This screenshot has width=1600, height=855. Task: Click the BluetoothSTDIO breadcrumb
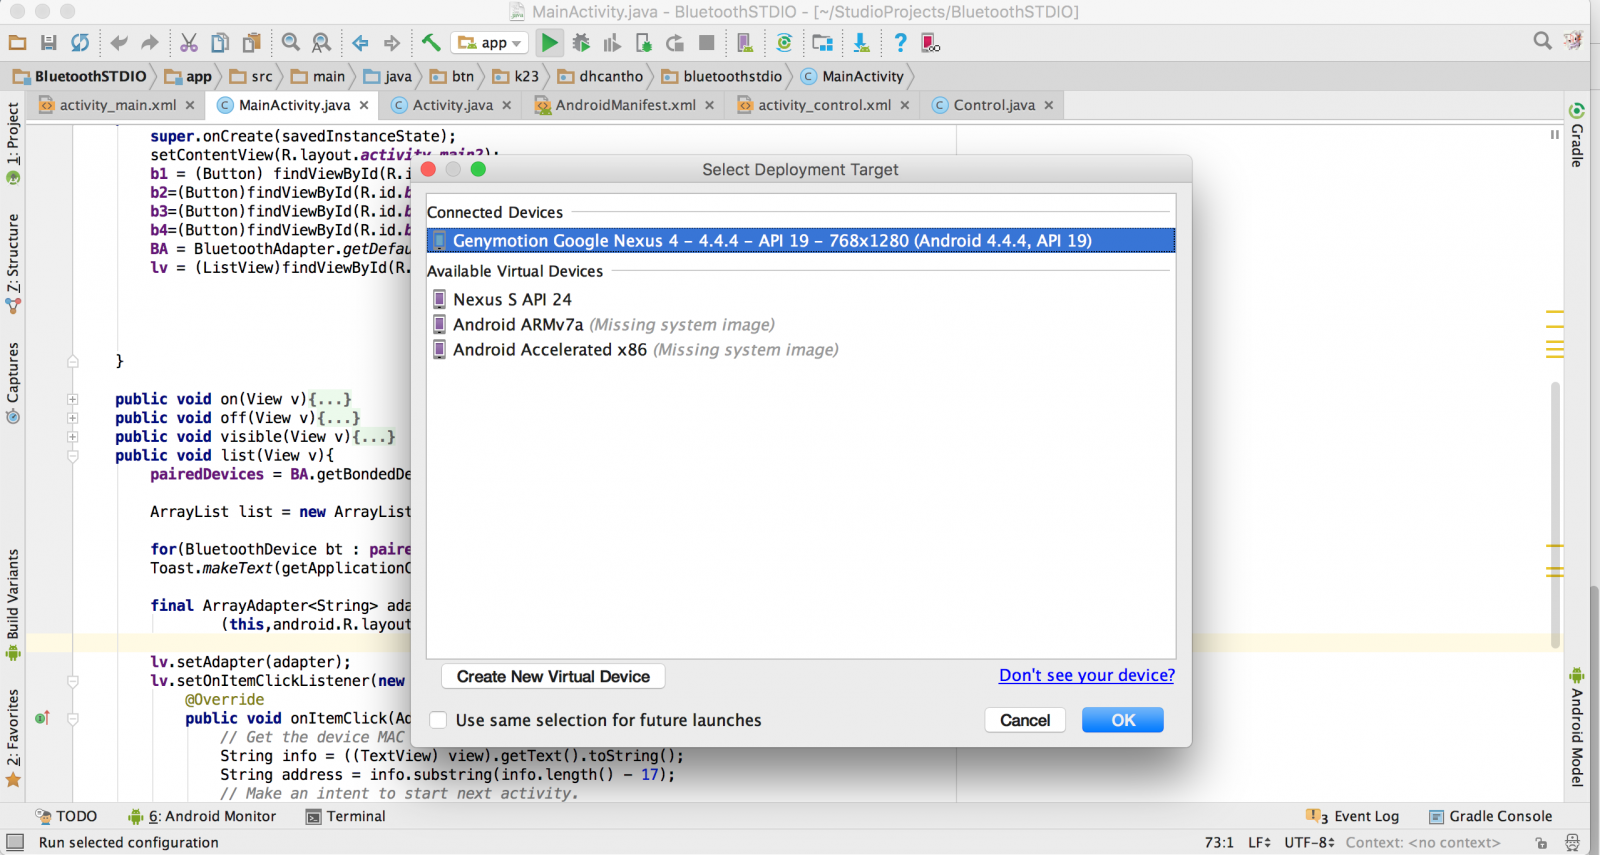point(80,76)
